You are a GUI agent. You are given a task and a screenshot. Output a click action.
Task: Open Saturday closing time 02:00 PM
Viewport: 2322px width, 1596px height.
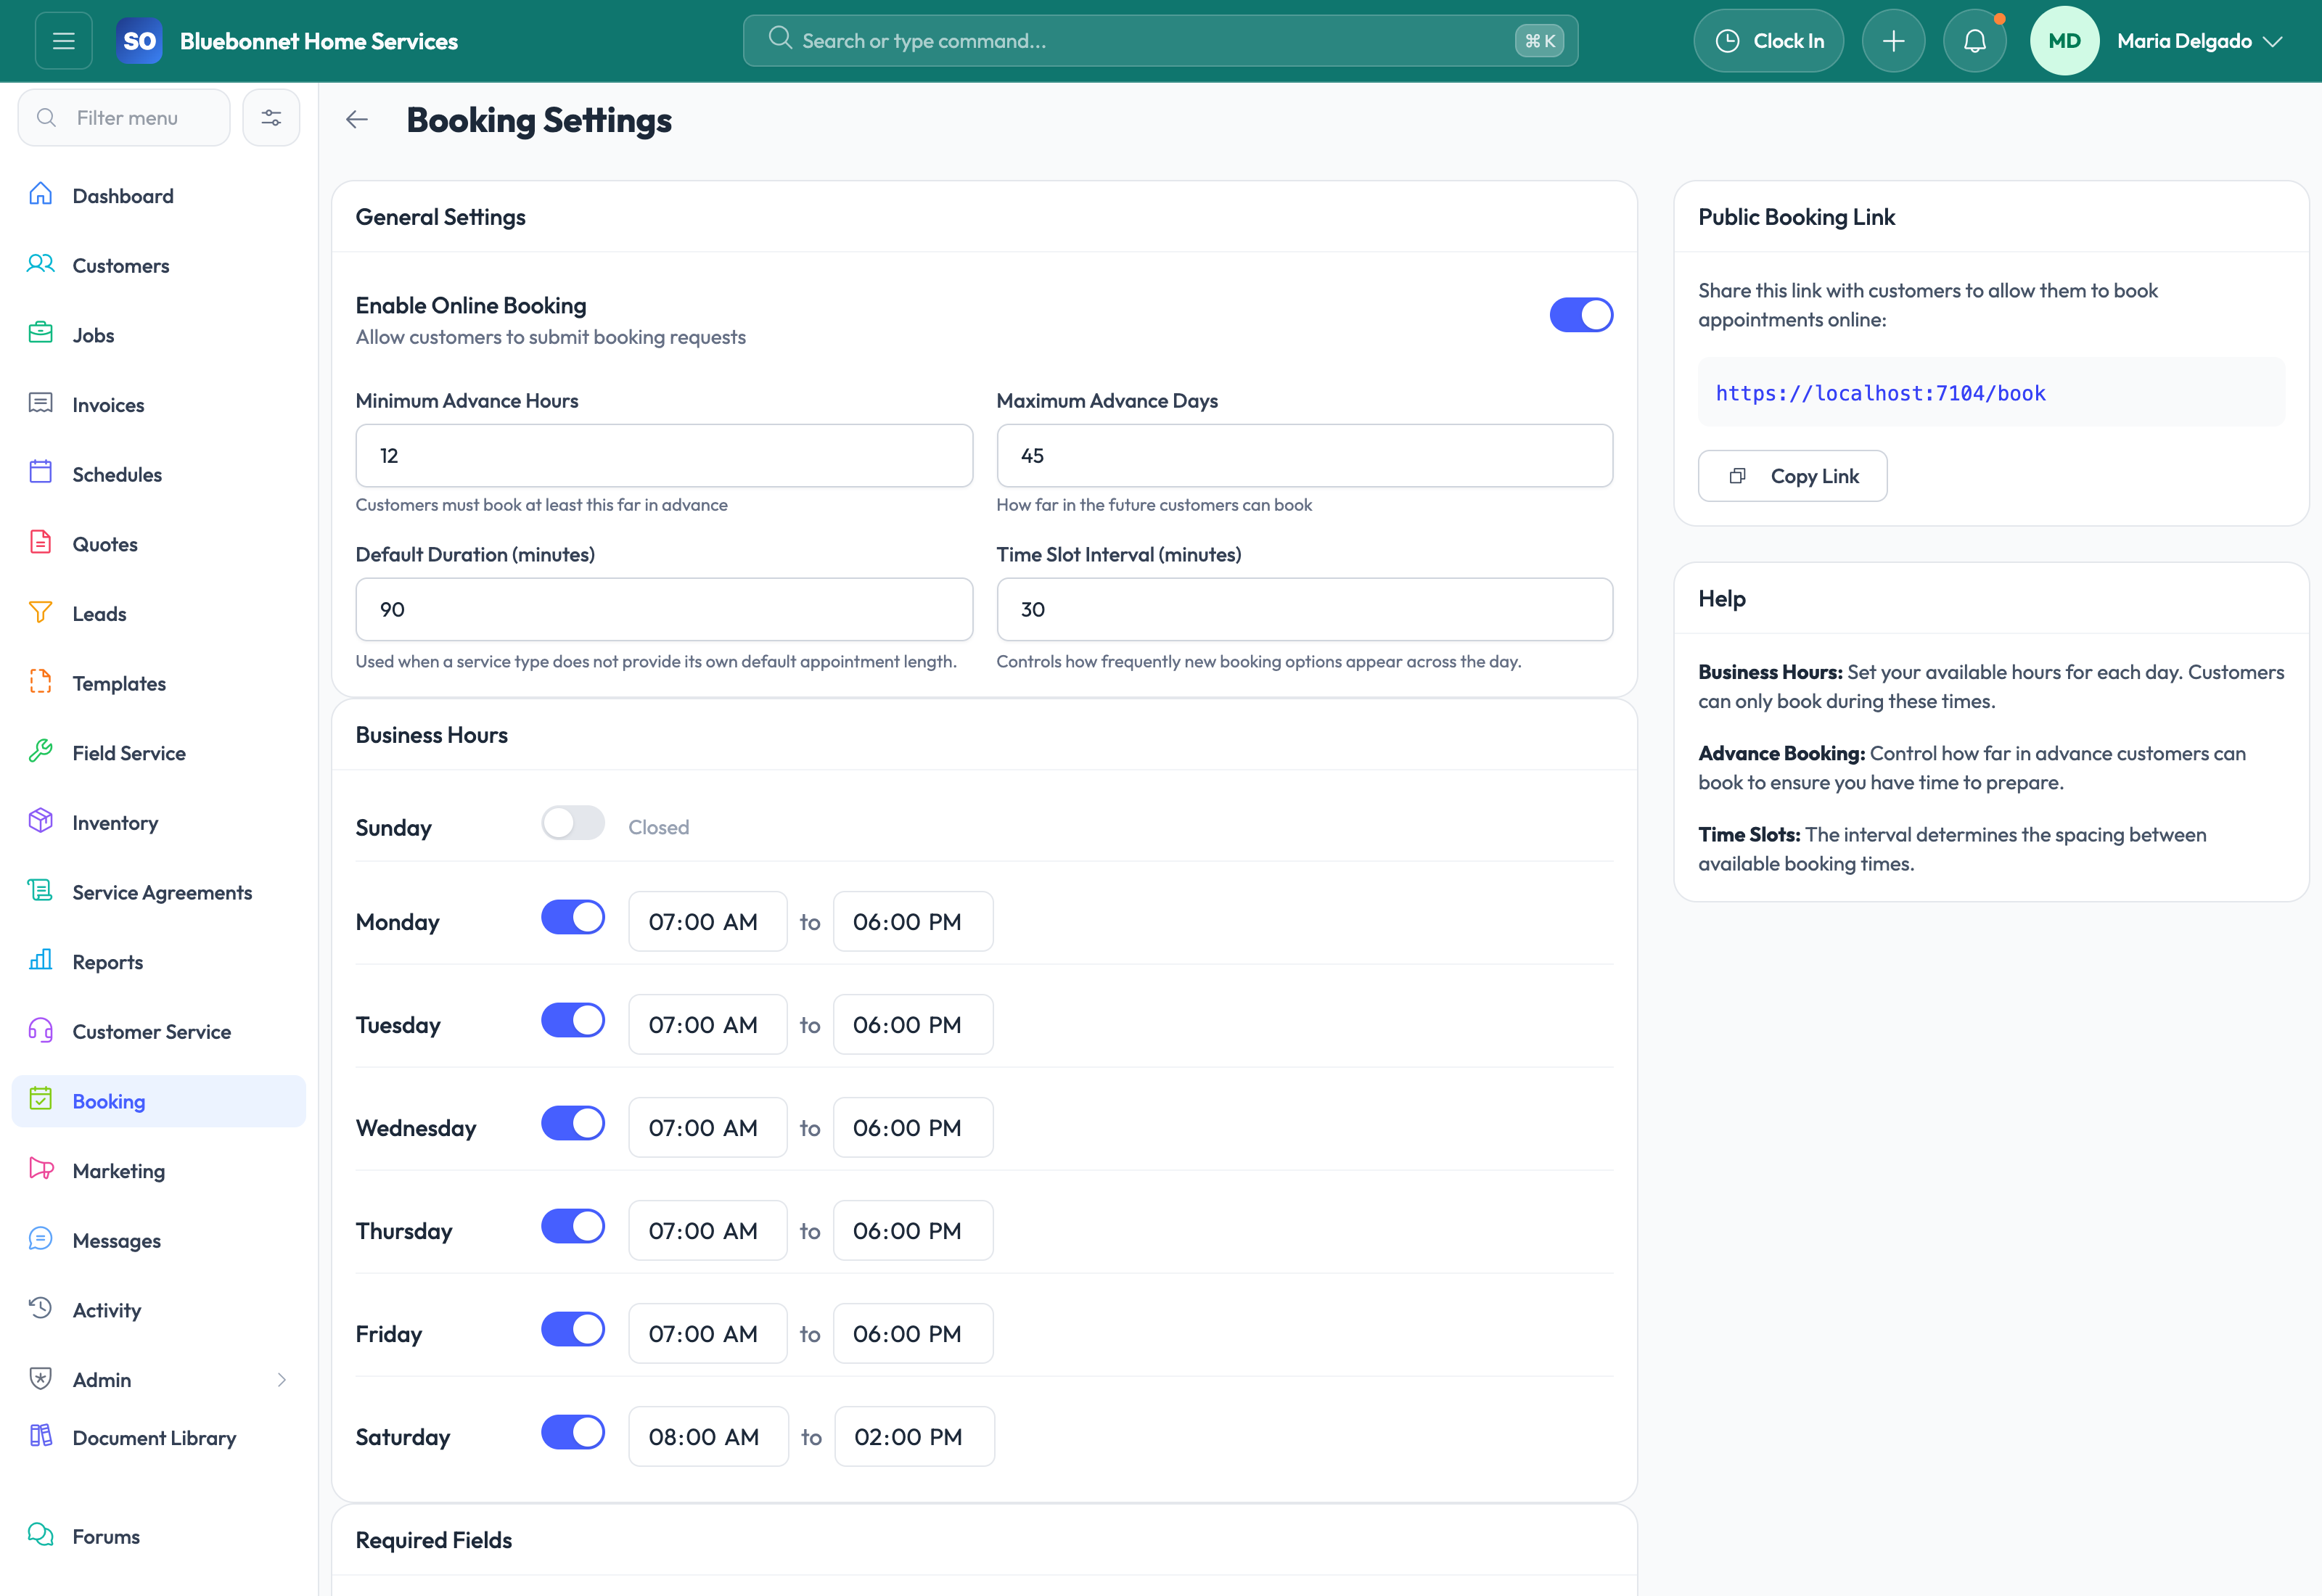pyautogui.click(x=915, y=1436)
